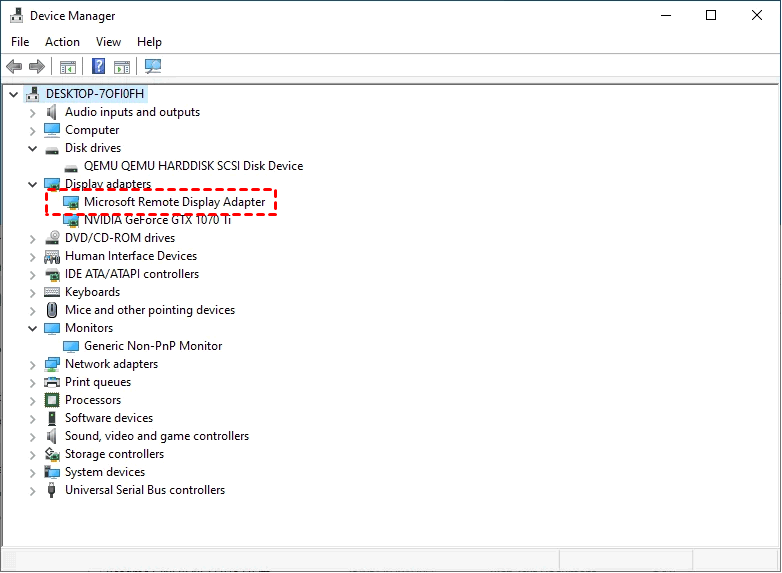The width and height of the screenshot is (782, 573).
Task: Click the Generic Non-PnP Monitor icon
Action: (x=71, y=346)
